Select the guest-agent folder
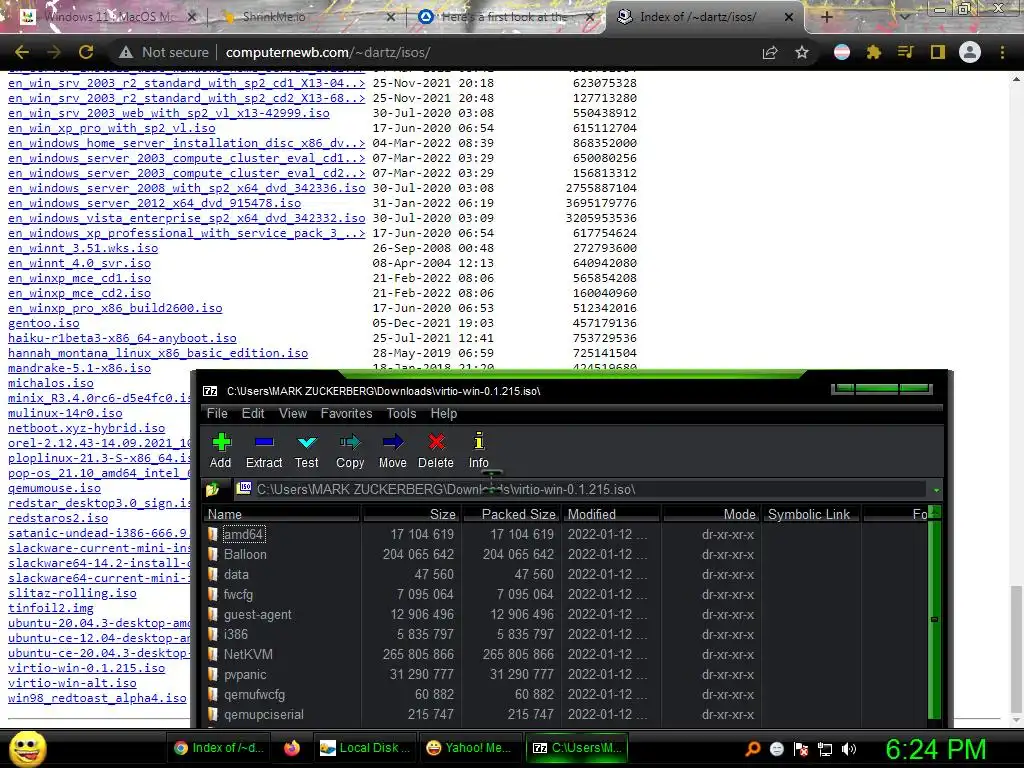1024x768 pixels. tap(257, 615)
